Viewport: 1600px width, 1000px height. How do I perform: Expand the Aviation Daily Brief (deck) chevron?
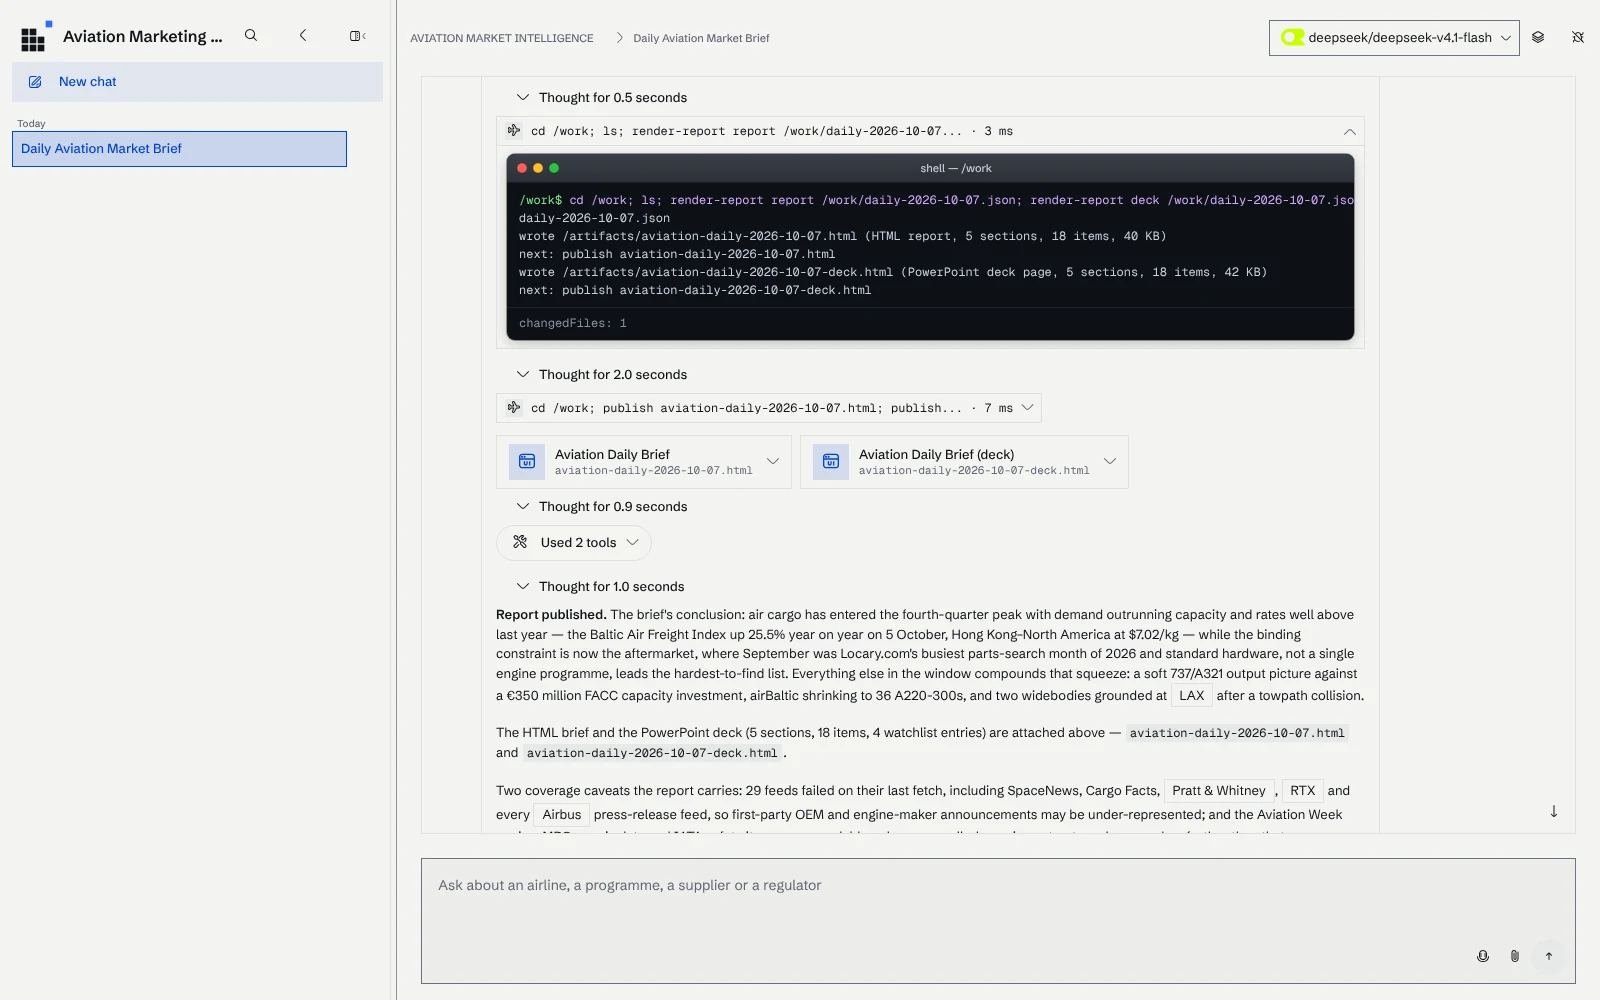[1110, 461]
